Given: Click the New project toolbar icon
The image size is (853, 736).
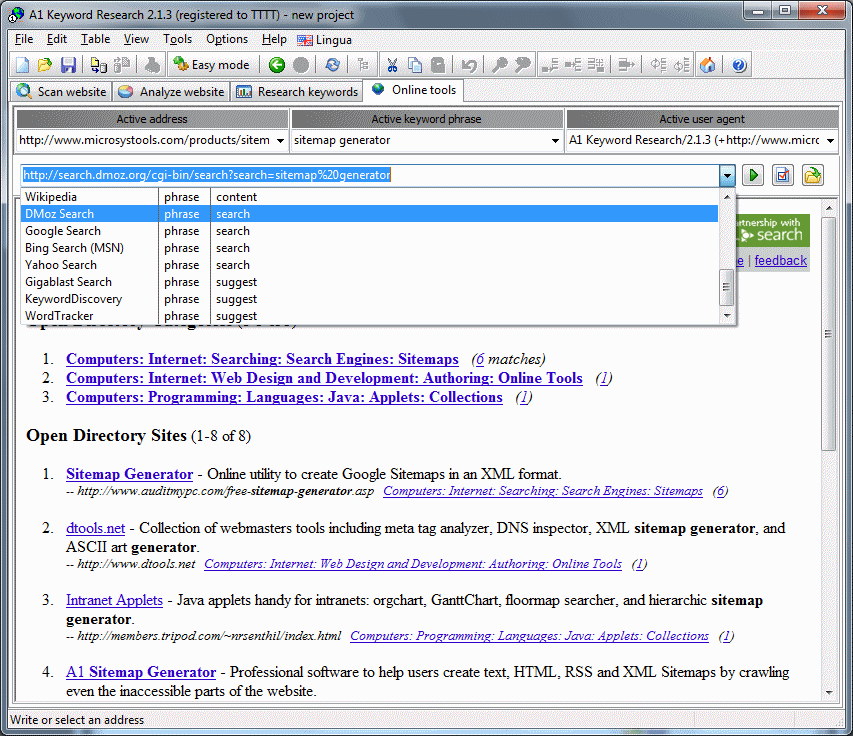Looking at the screenshot, I should 22,65.
